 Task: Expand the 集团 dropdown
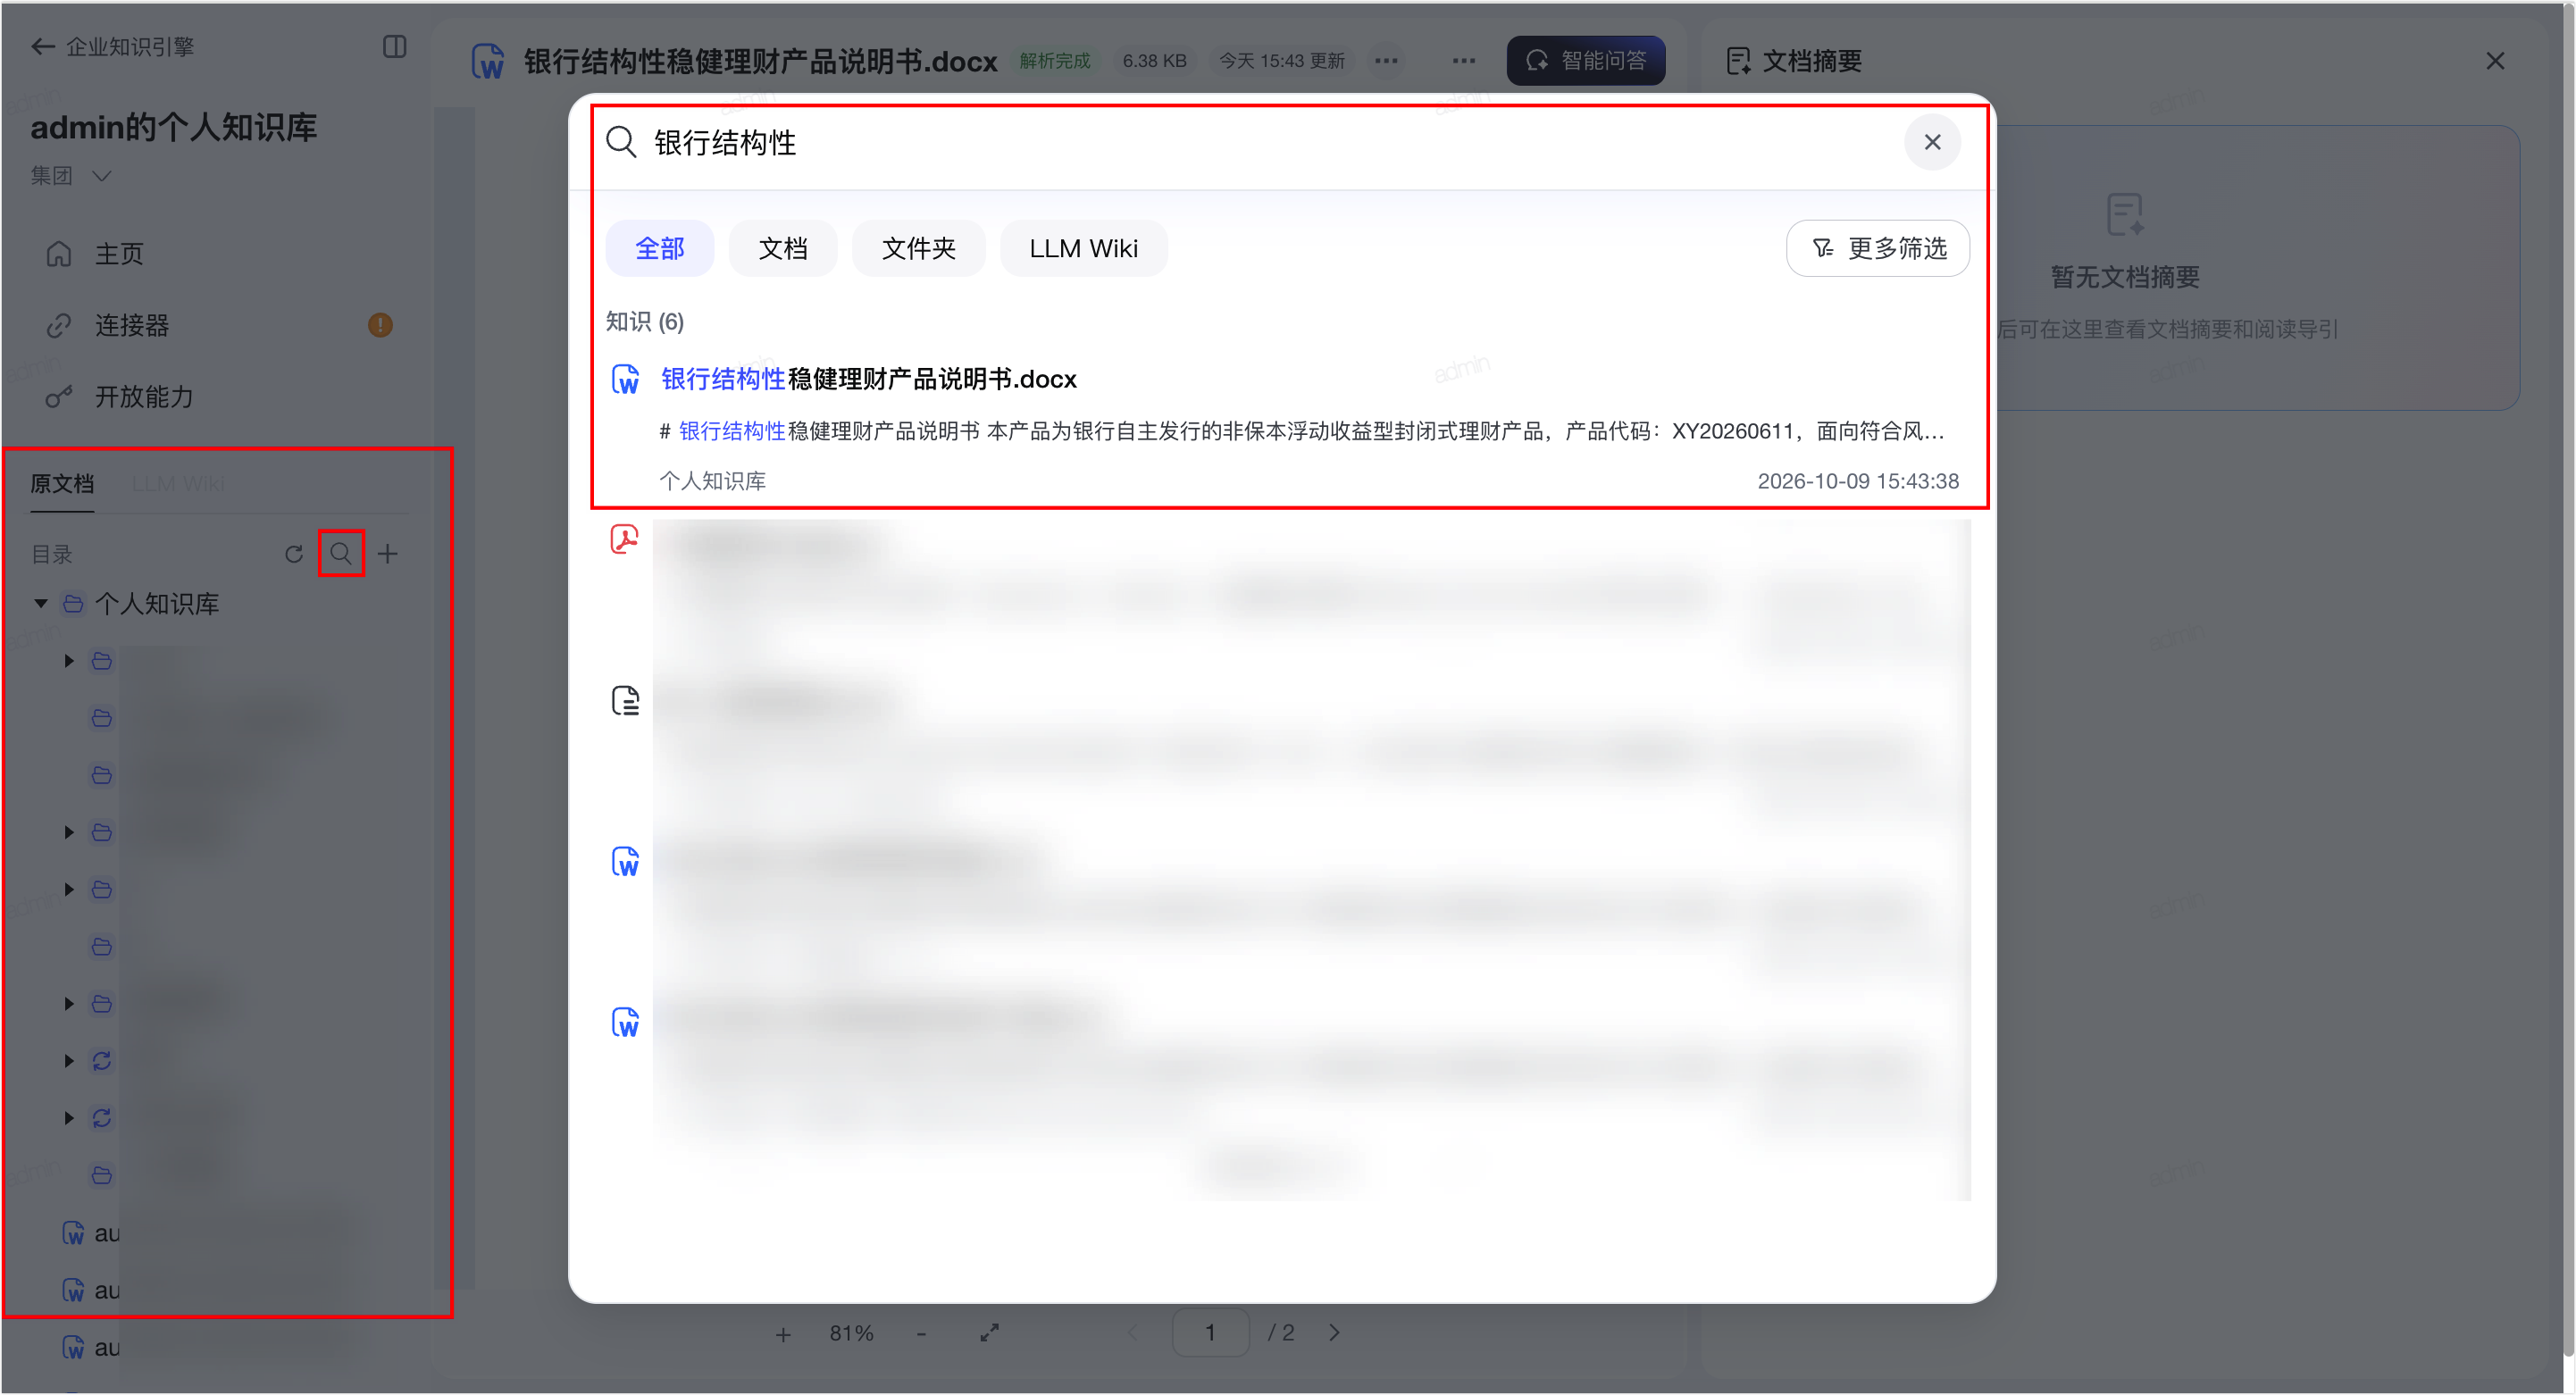(x=70, y=176)
